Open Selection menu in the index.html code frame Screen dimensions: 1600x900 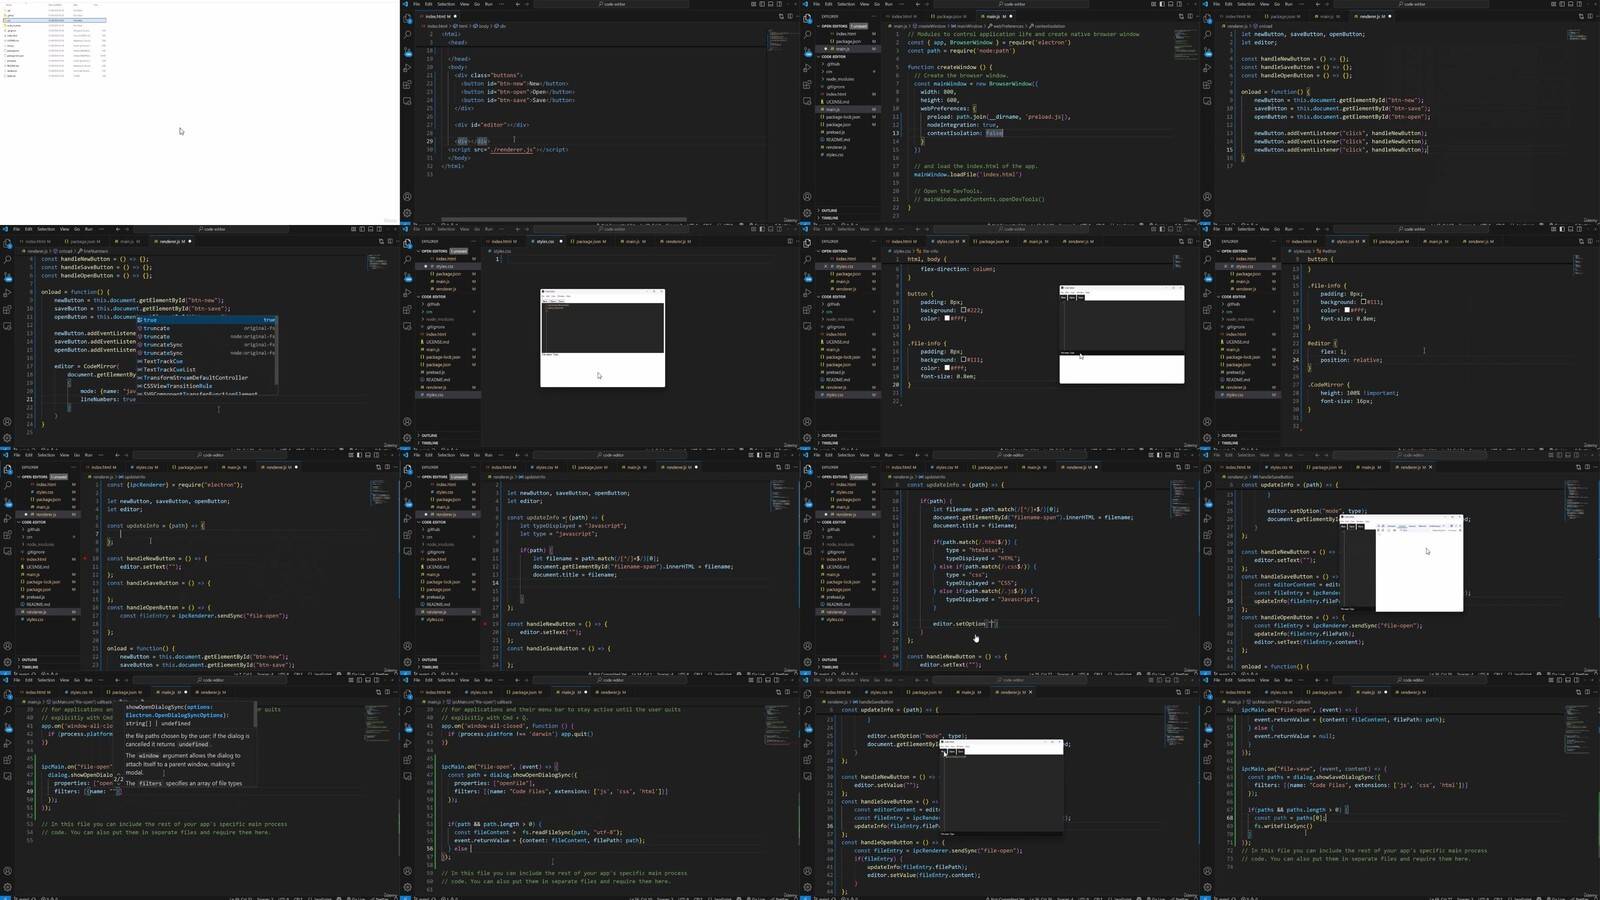coord(446,4)
